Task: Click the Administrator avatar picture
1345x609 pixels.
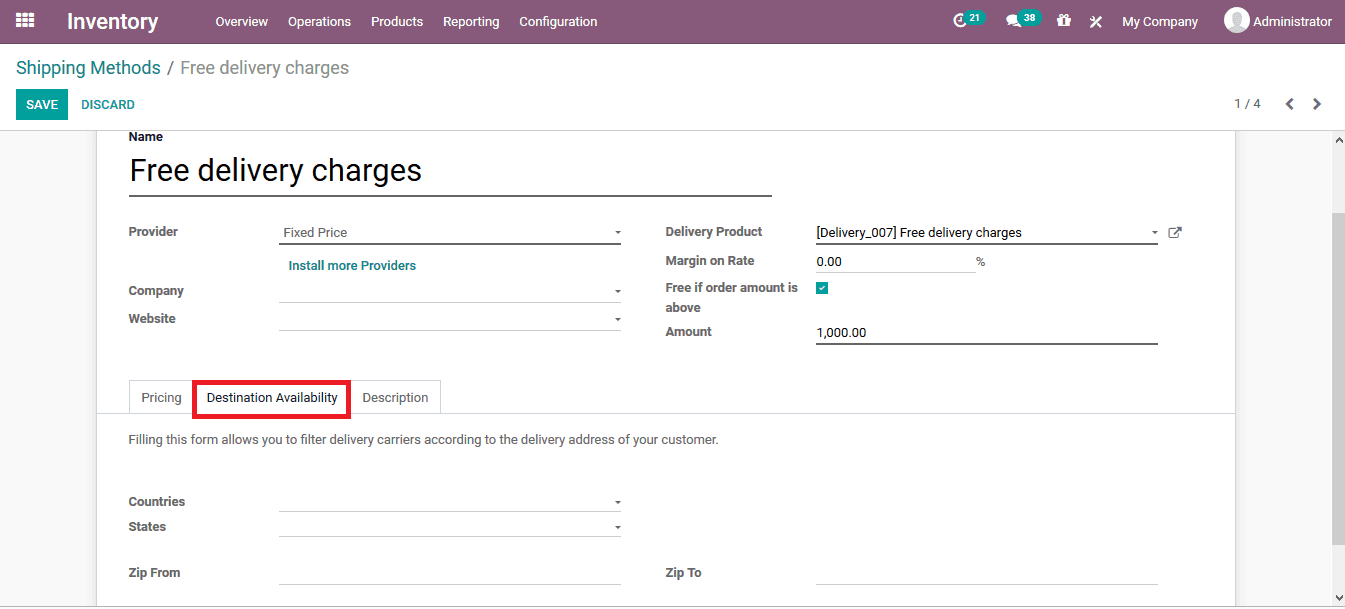Action: tap(1237, 20)
